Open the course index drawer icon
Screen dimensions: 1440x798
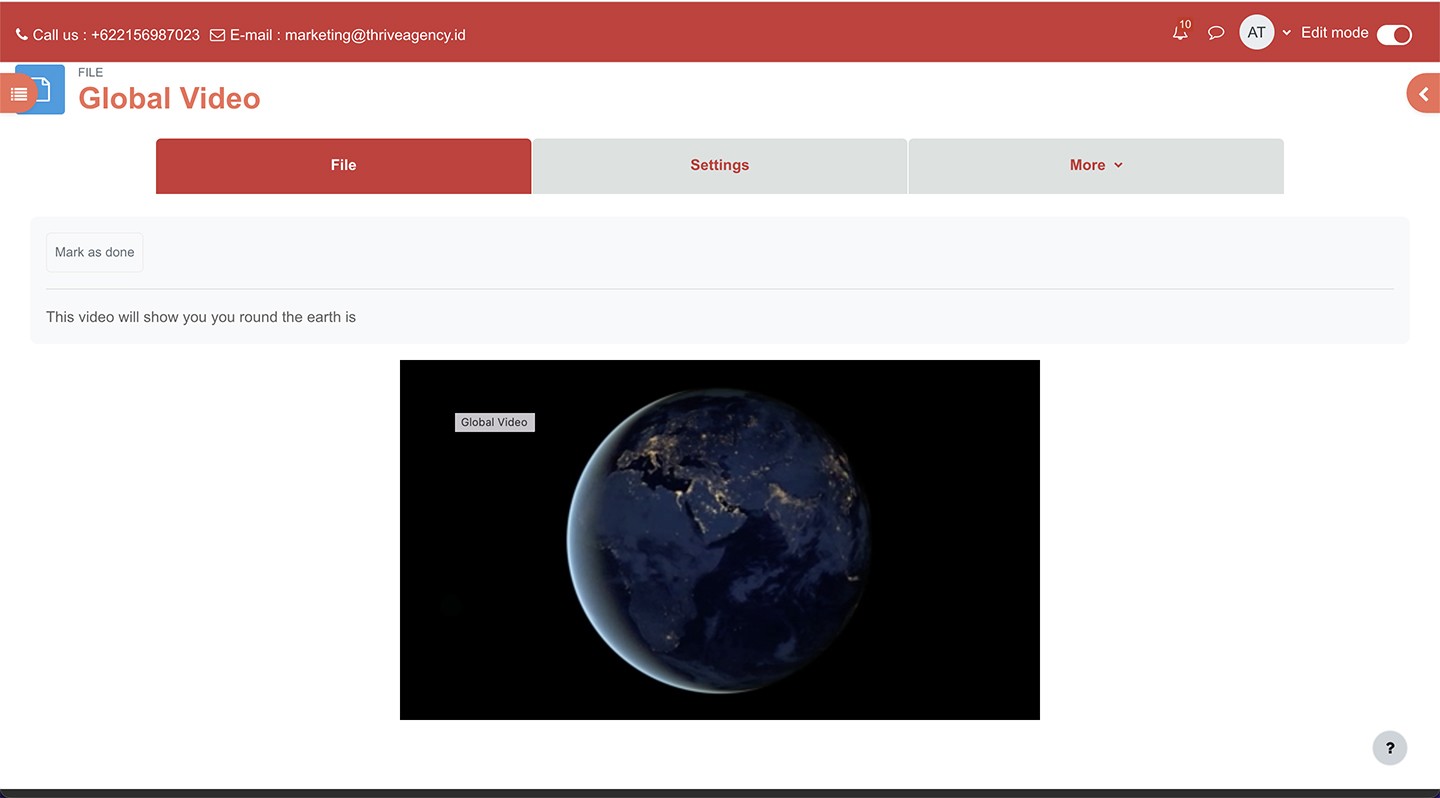pyautogui.click(x=18, y=94)
